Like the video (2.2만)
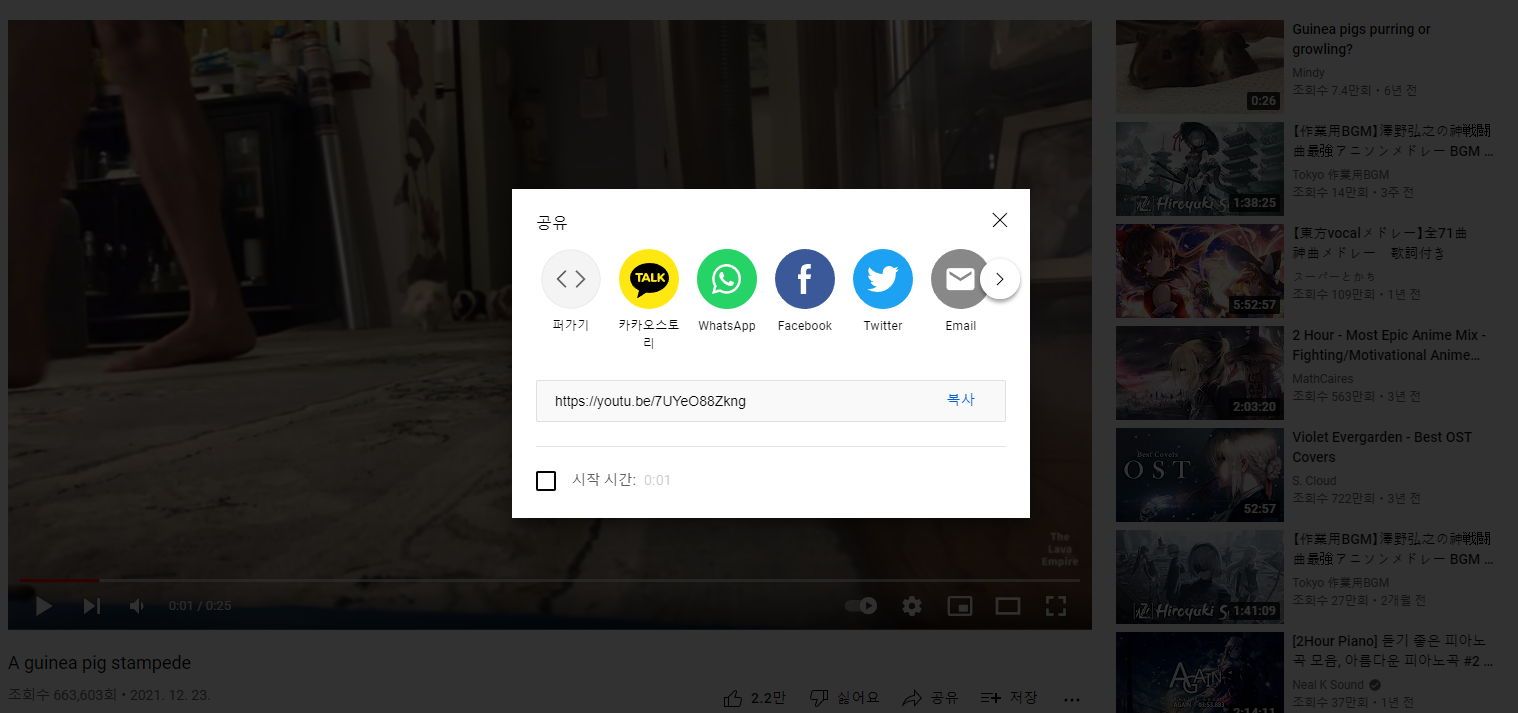Image resolution: width=1518 pixels, height=713 pixels. pyautogui.click(x=754, y=697)
